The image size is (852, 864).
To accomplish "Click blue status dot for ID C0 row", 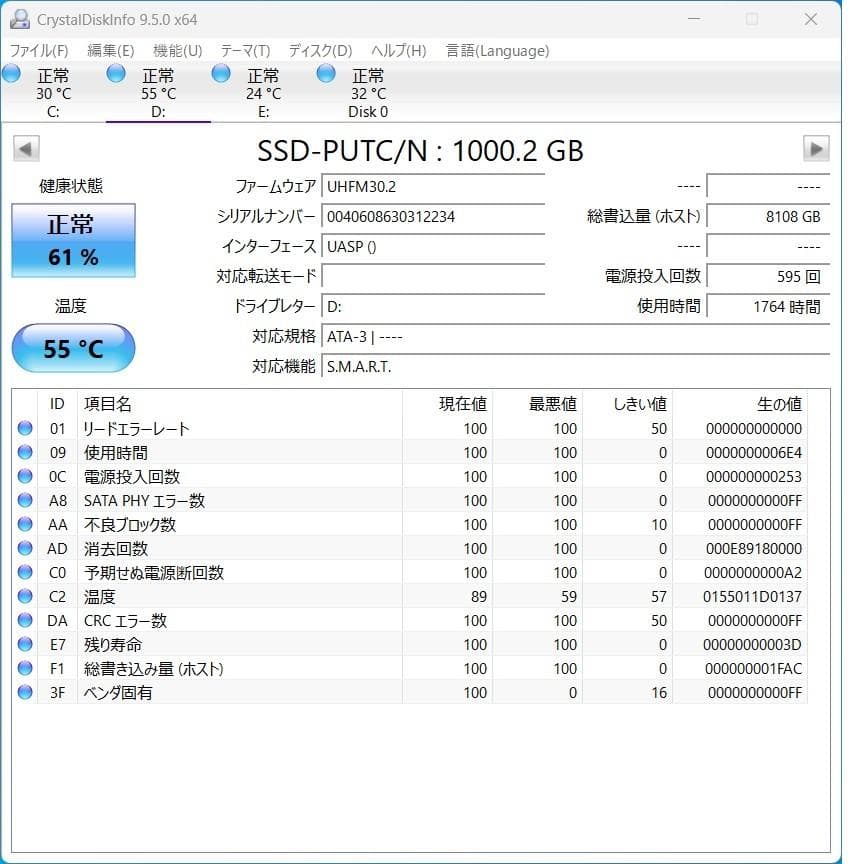I will pyautogui.click(x=25, y=572).
